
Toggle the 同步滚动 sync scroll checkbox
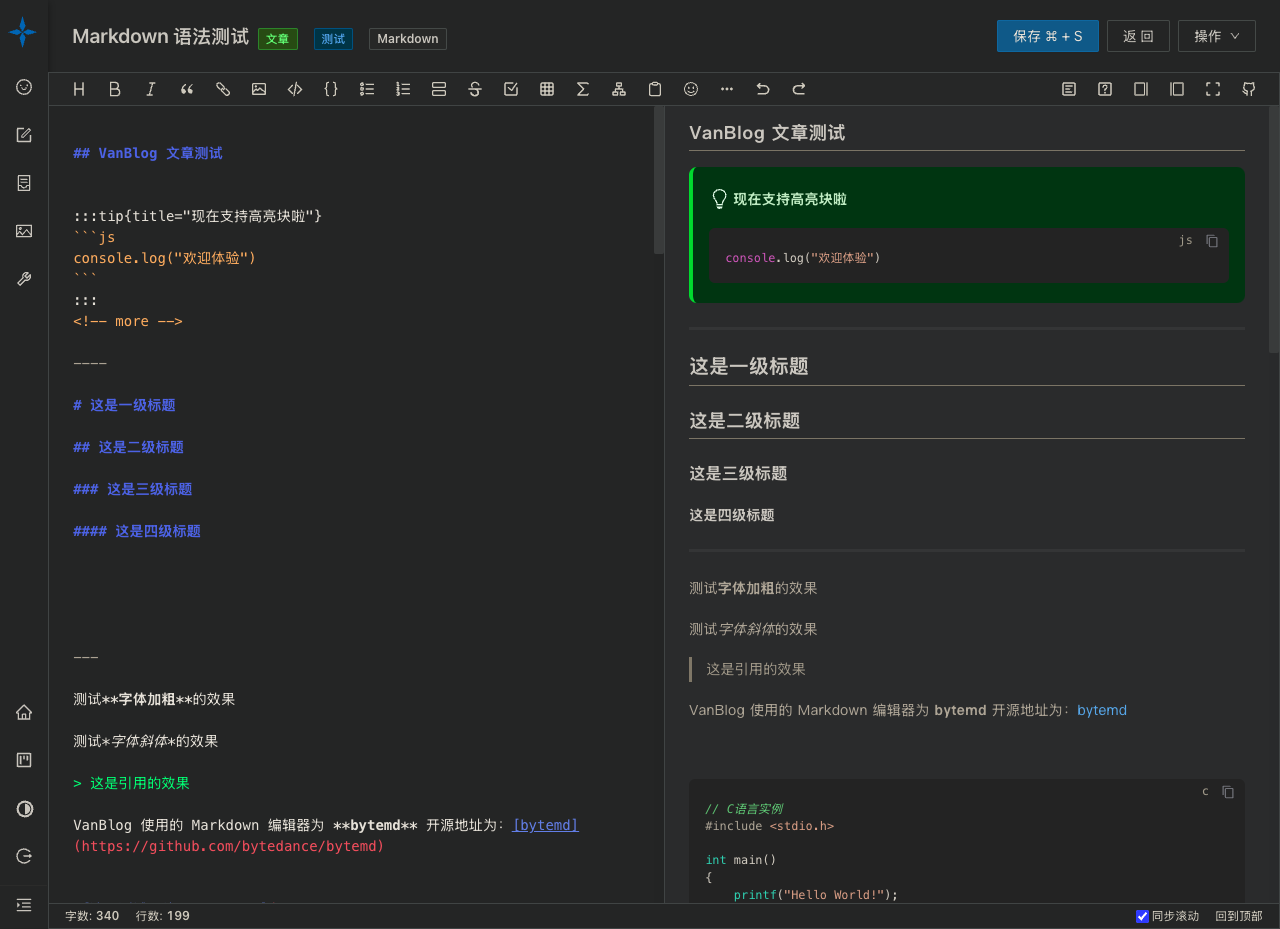1143,916
